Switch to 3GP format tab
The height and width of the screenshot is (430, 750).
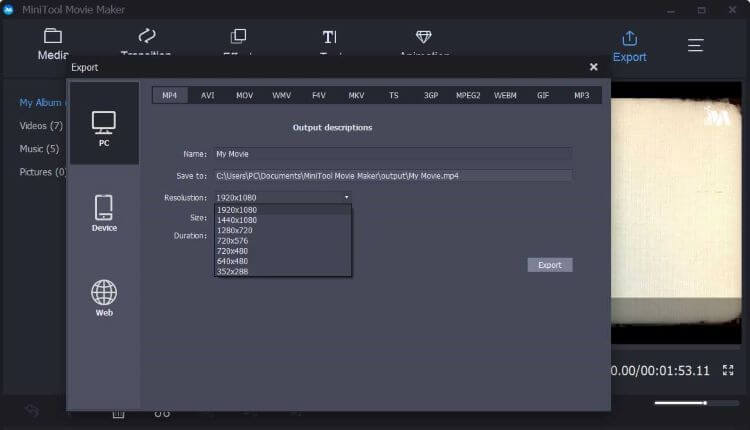point(431,95)
